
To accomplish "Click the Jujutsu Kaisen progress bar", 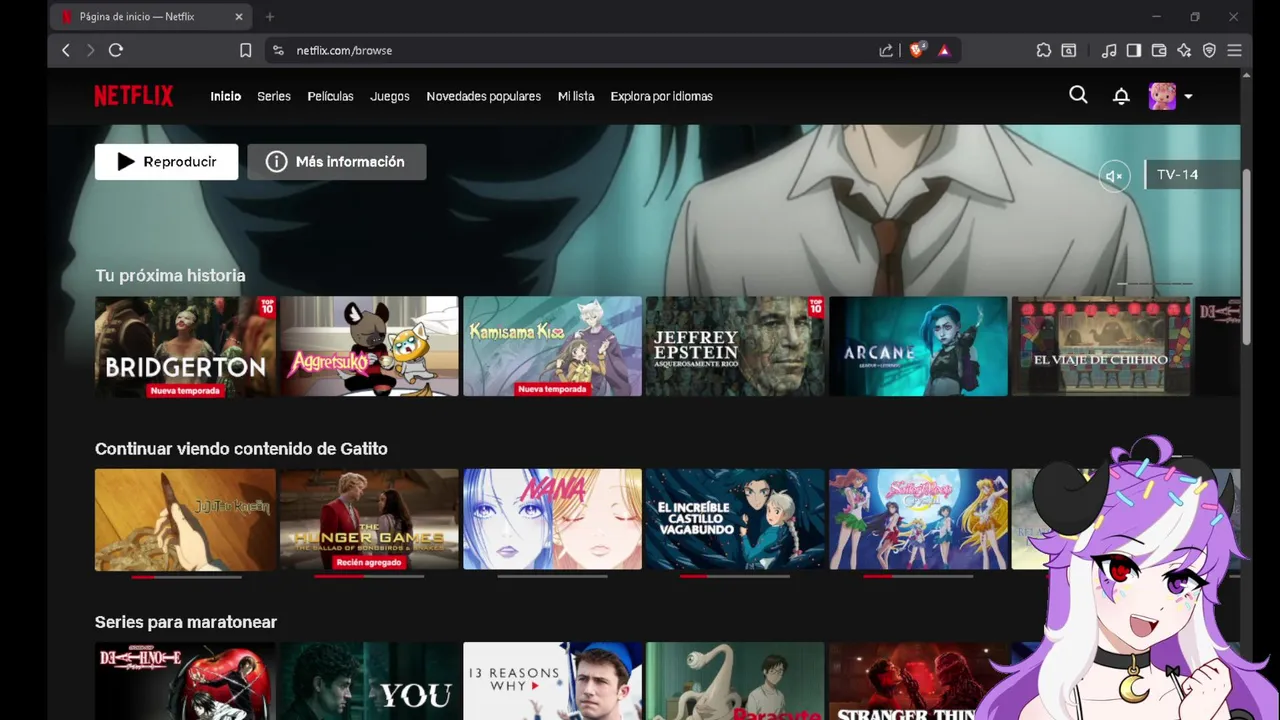I will click(186, 576).
